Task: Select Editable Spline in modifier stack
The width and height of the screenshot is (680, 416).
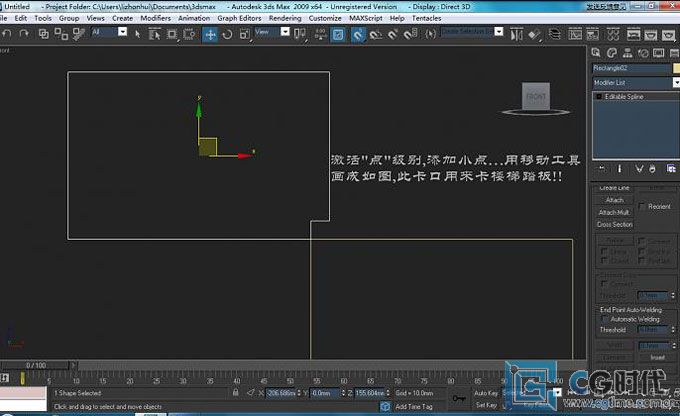Action: [624, 97]
